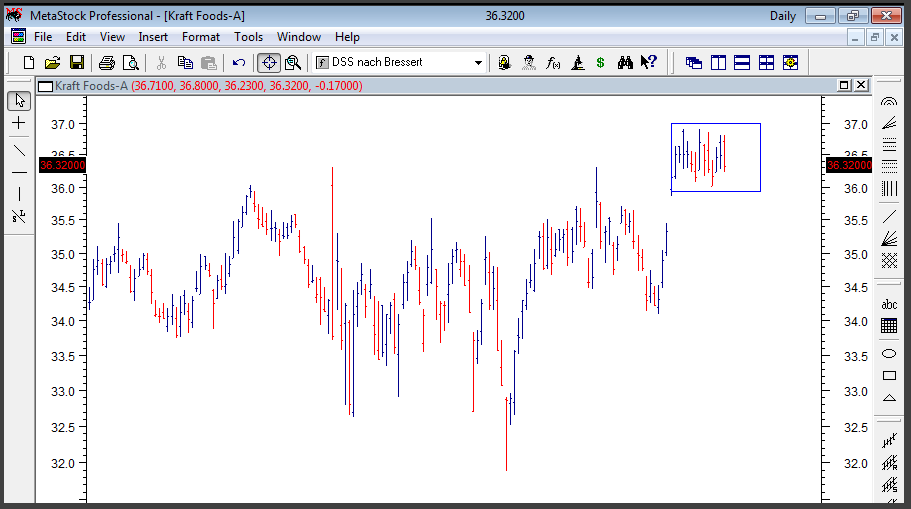Select the crosshairs plus tool

point(19,123)
